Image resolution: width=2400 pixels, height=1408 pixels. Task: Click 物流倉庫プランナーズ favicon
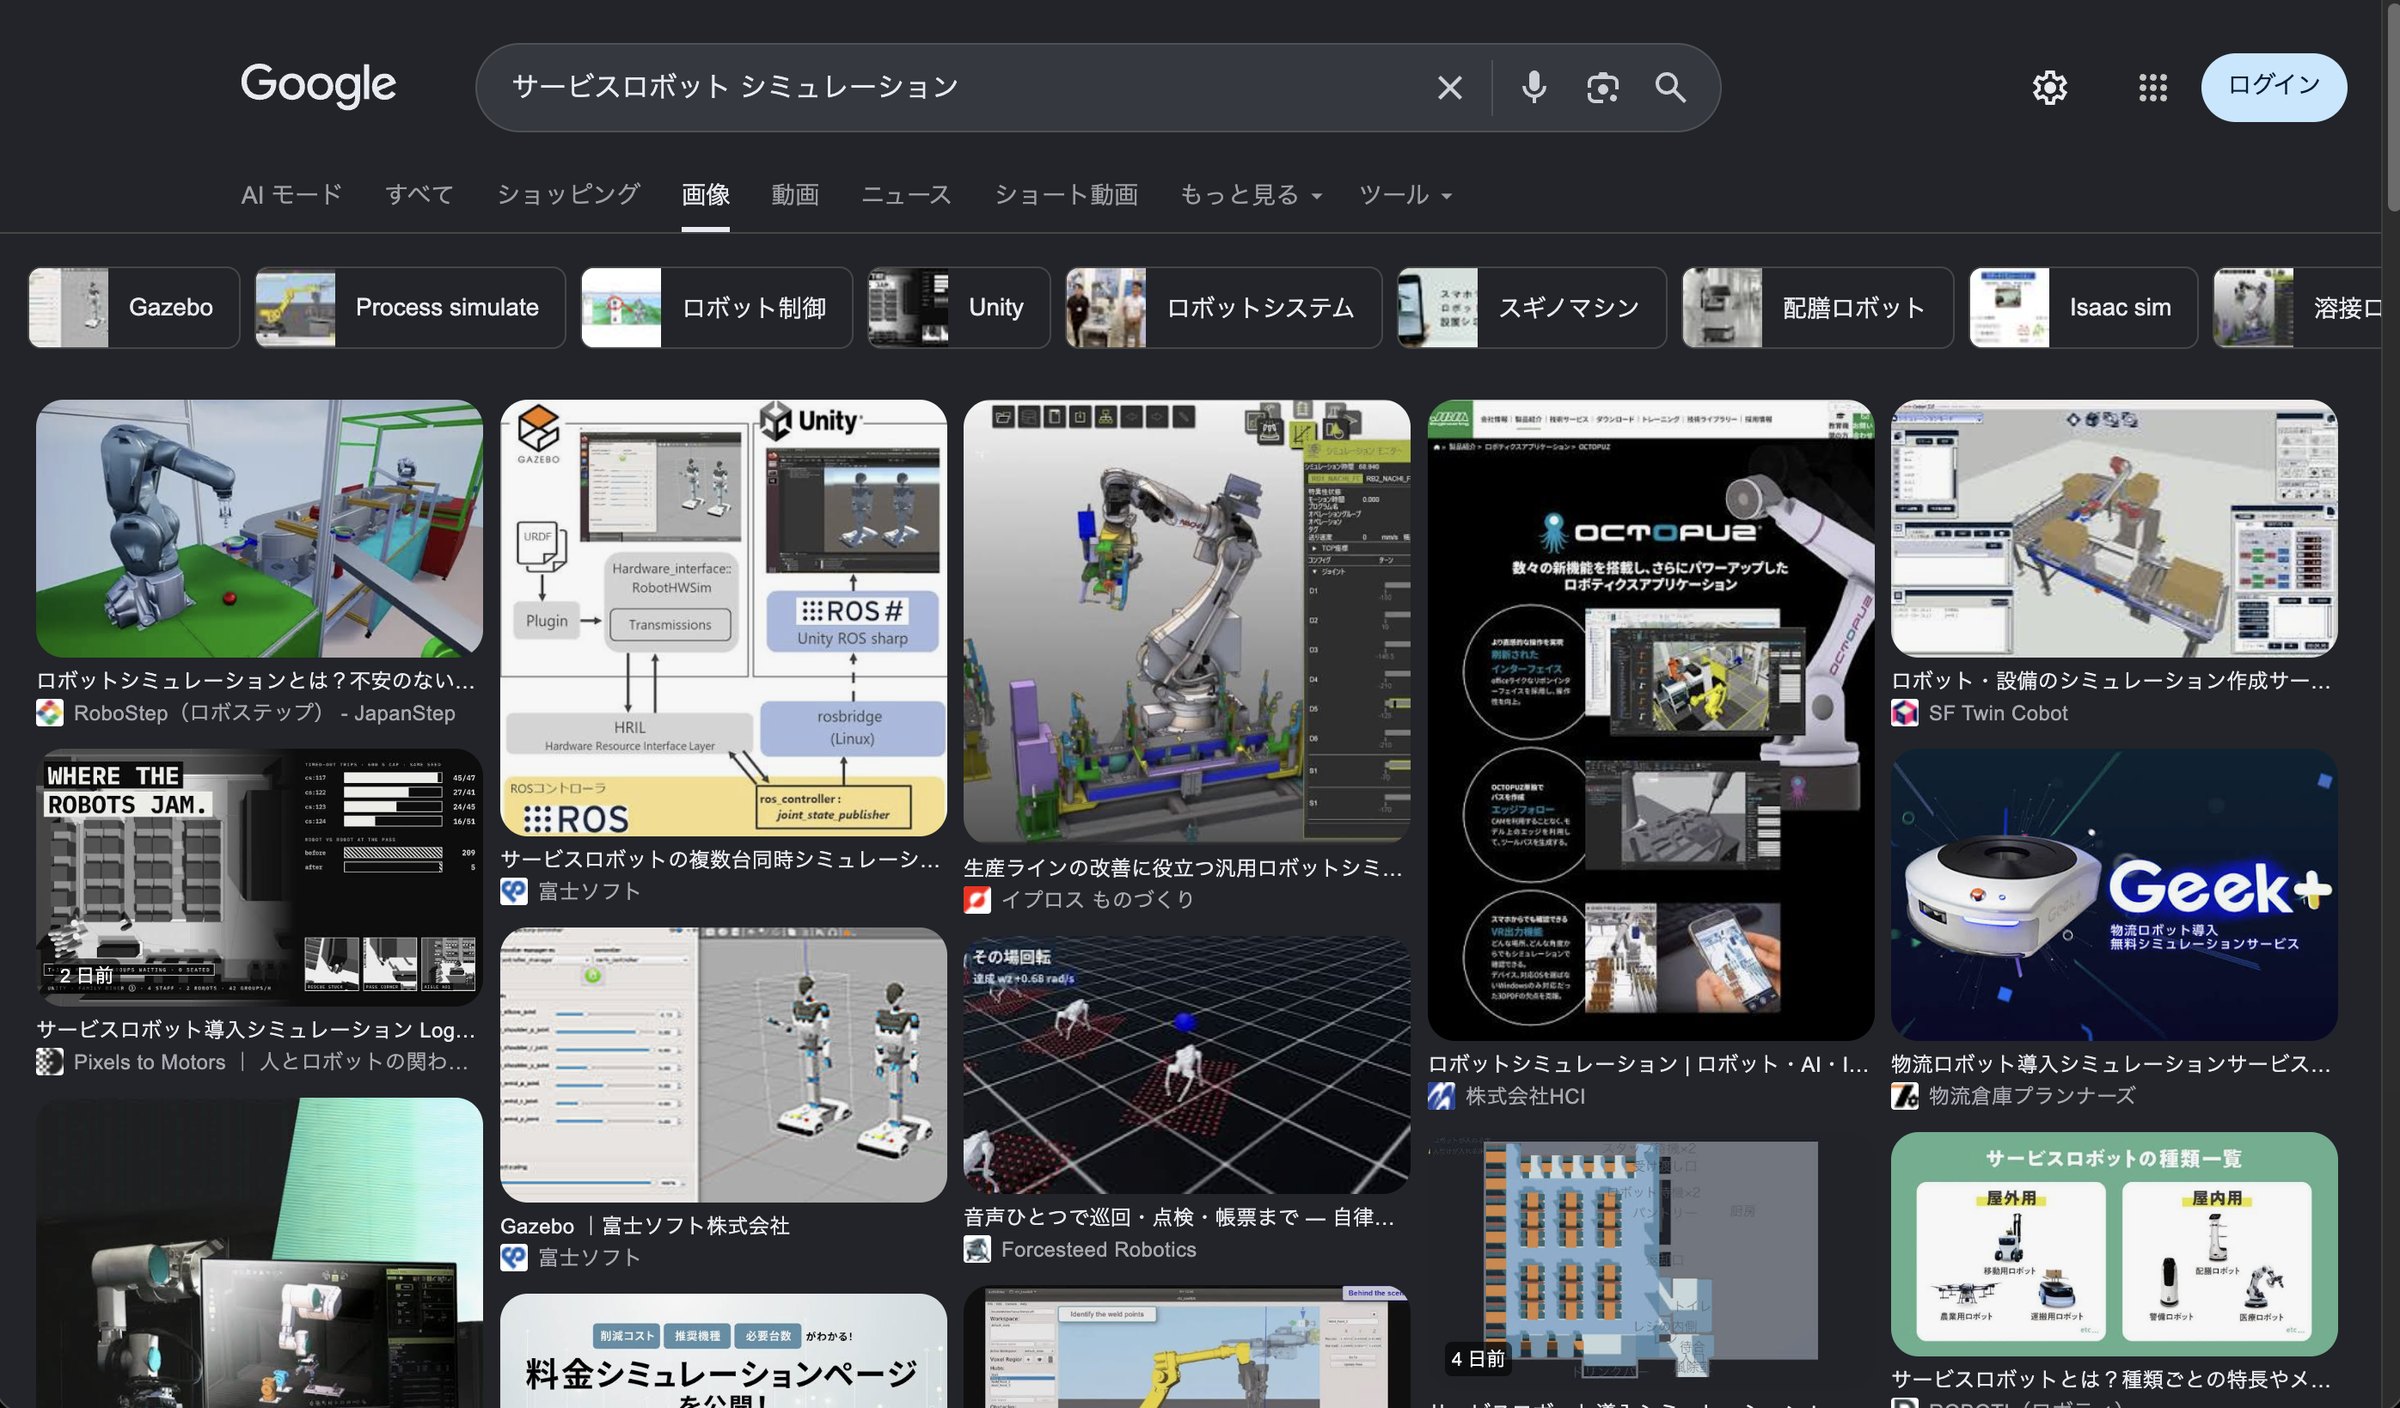(1905, 1096)
